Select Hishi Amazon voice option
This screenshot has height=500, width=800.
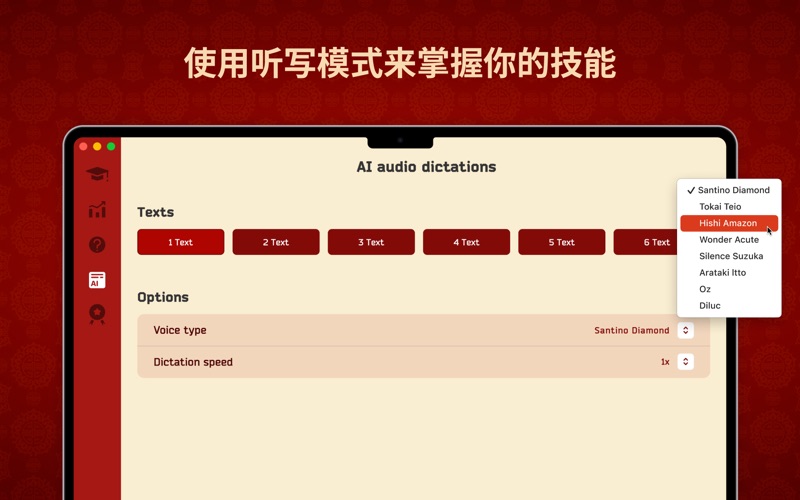(x=728, y=223)
